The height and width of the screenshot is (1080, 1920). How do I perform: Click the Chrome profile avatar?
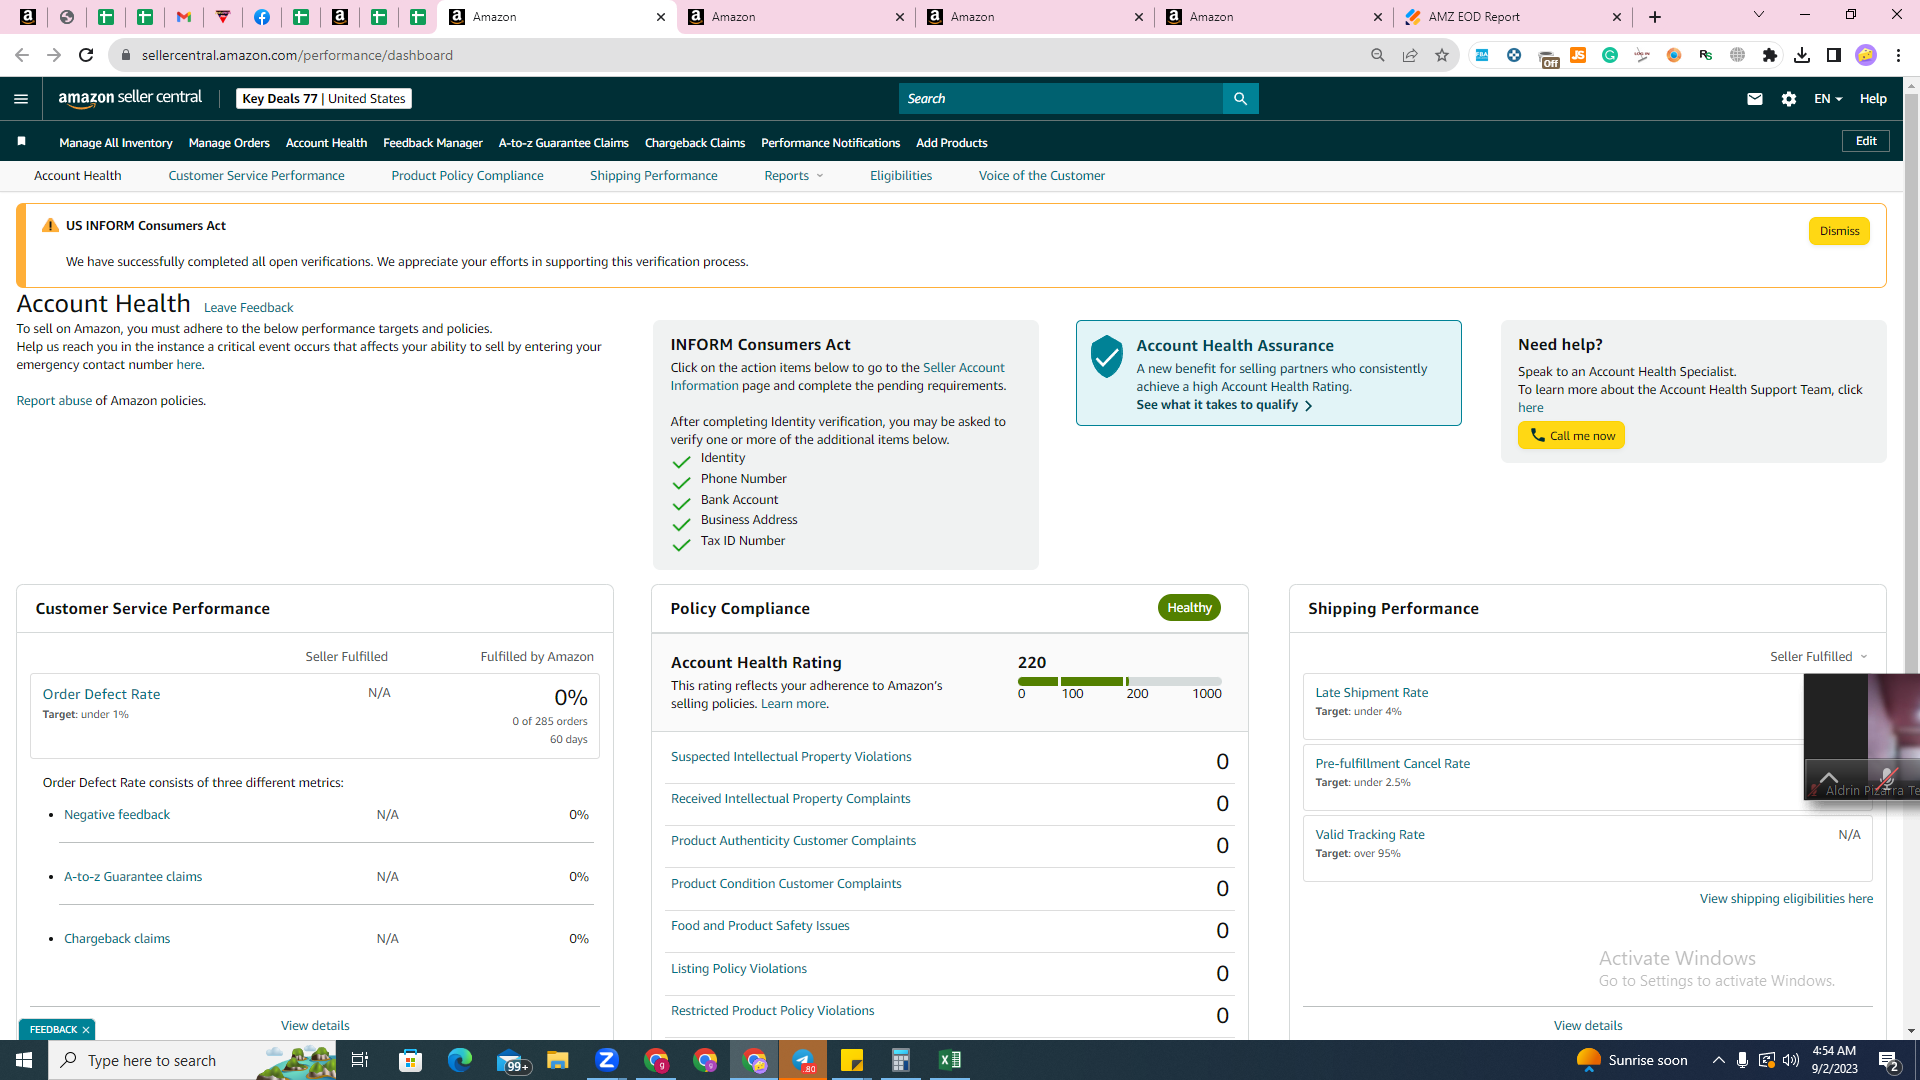pos(1866,55)
